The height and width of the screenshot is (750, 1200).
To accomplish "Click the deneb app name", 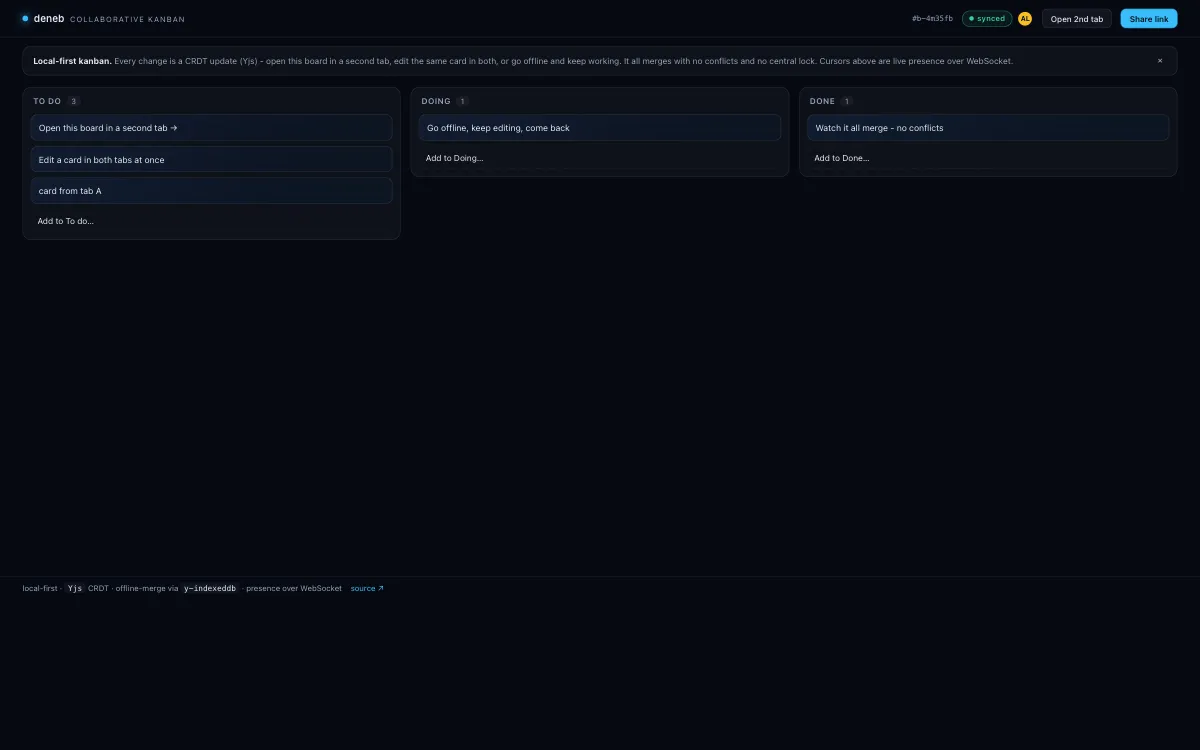I will coord(49,18).
